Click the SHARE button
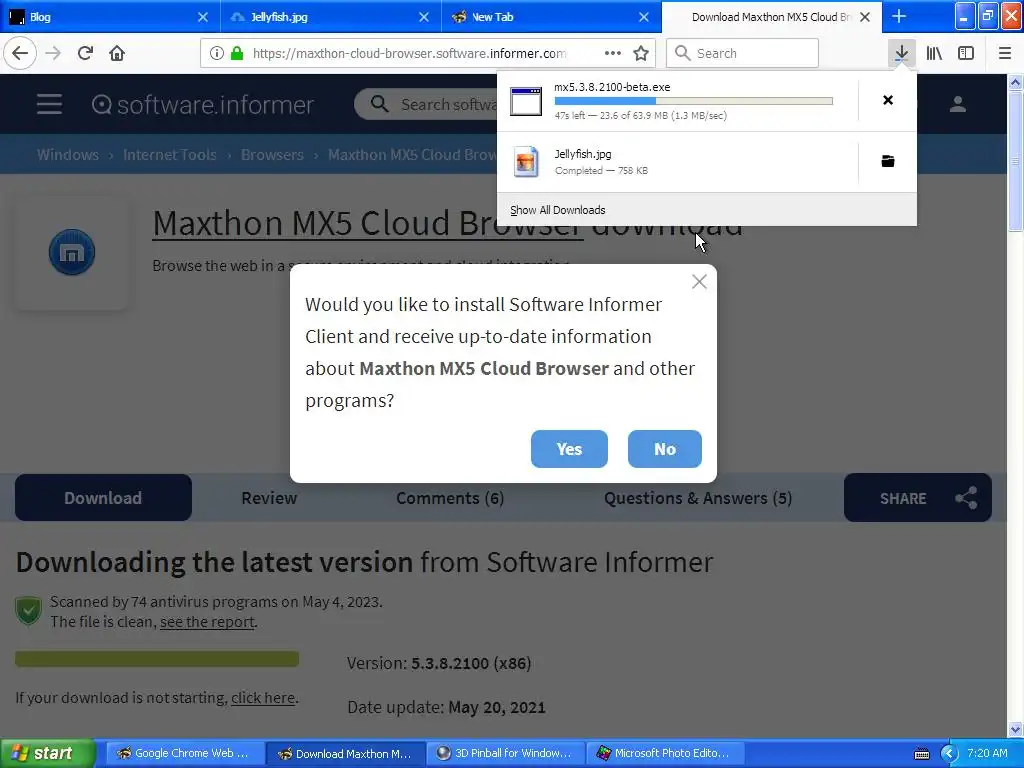Viewport: 1024px width, 768px height. tap(918, 498)
